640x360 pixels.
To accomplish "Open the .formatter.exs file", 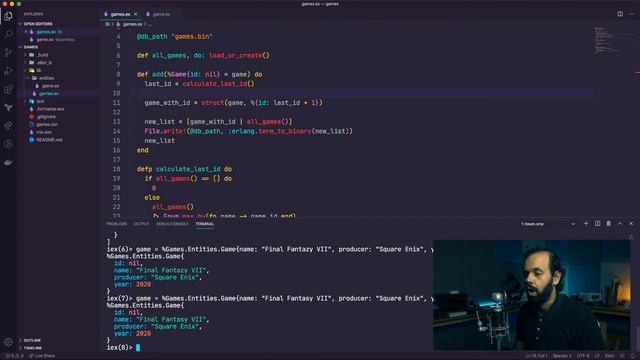I will pos(50,109).
